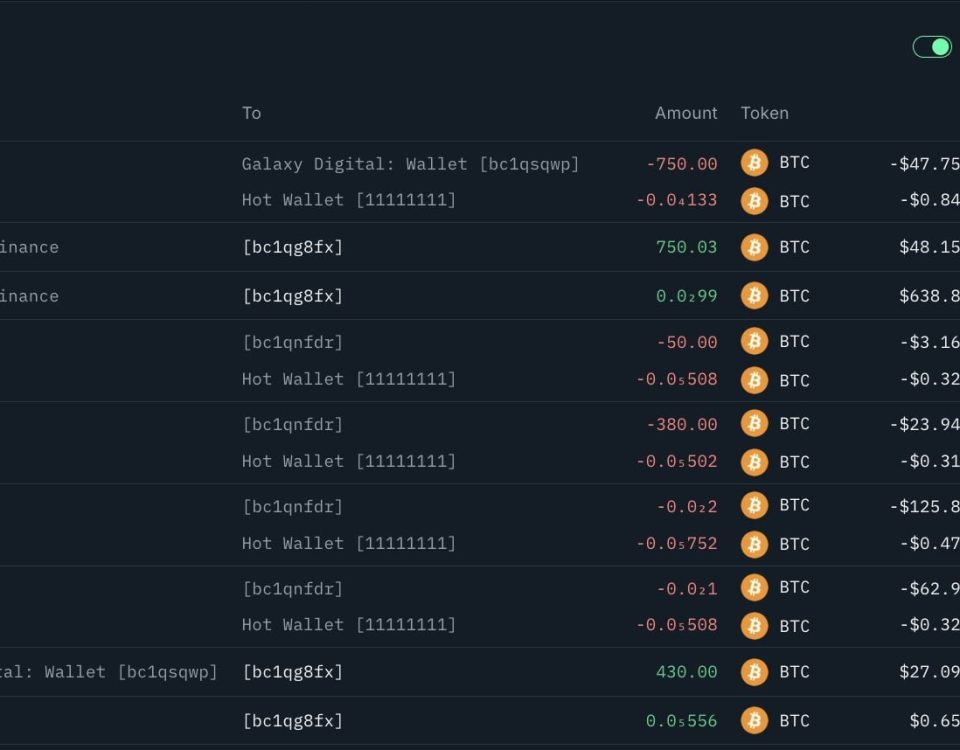Click the USD value $48.15
This screenshot has height=750, width=960.
929,247
